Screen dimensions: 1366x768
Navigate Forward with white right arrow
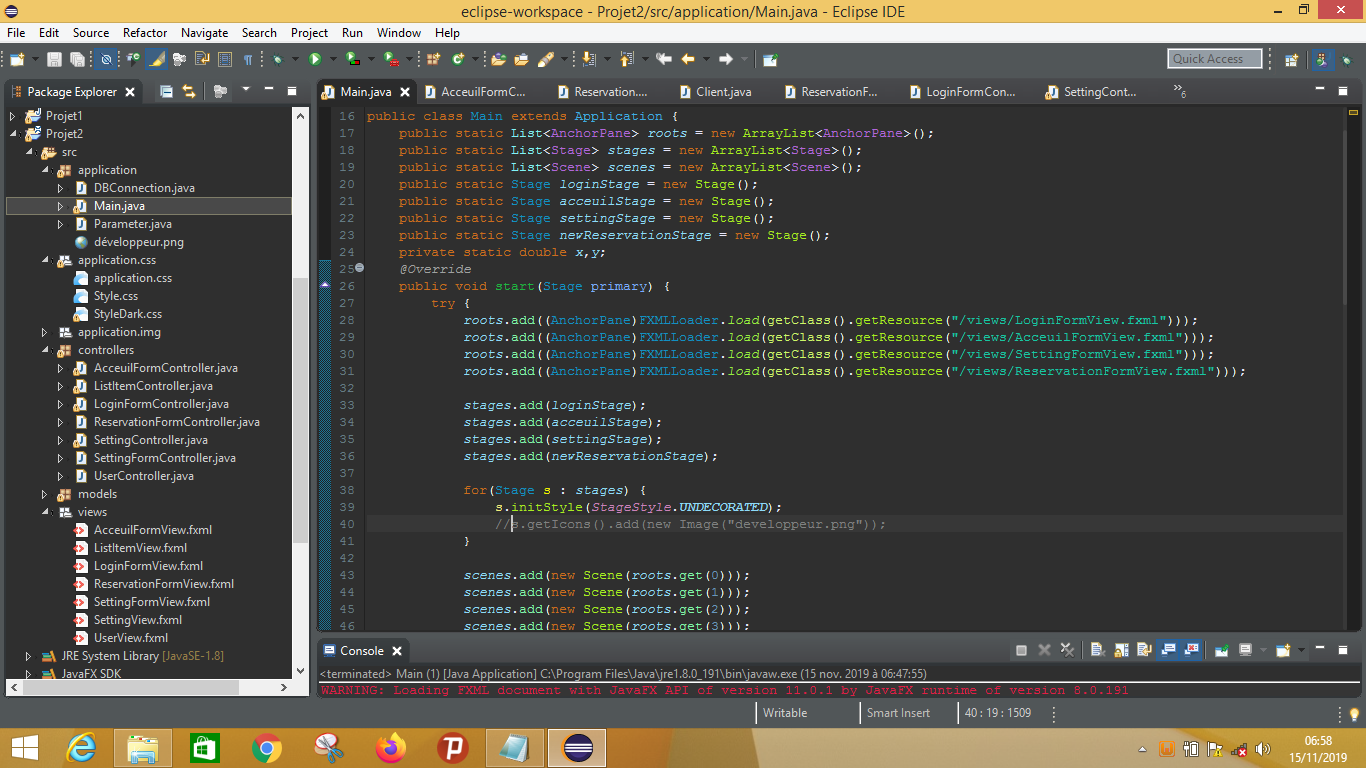click(x=726, y=59)
